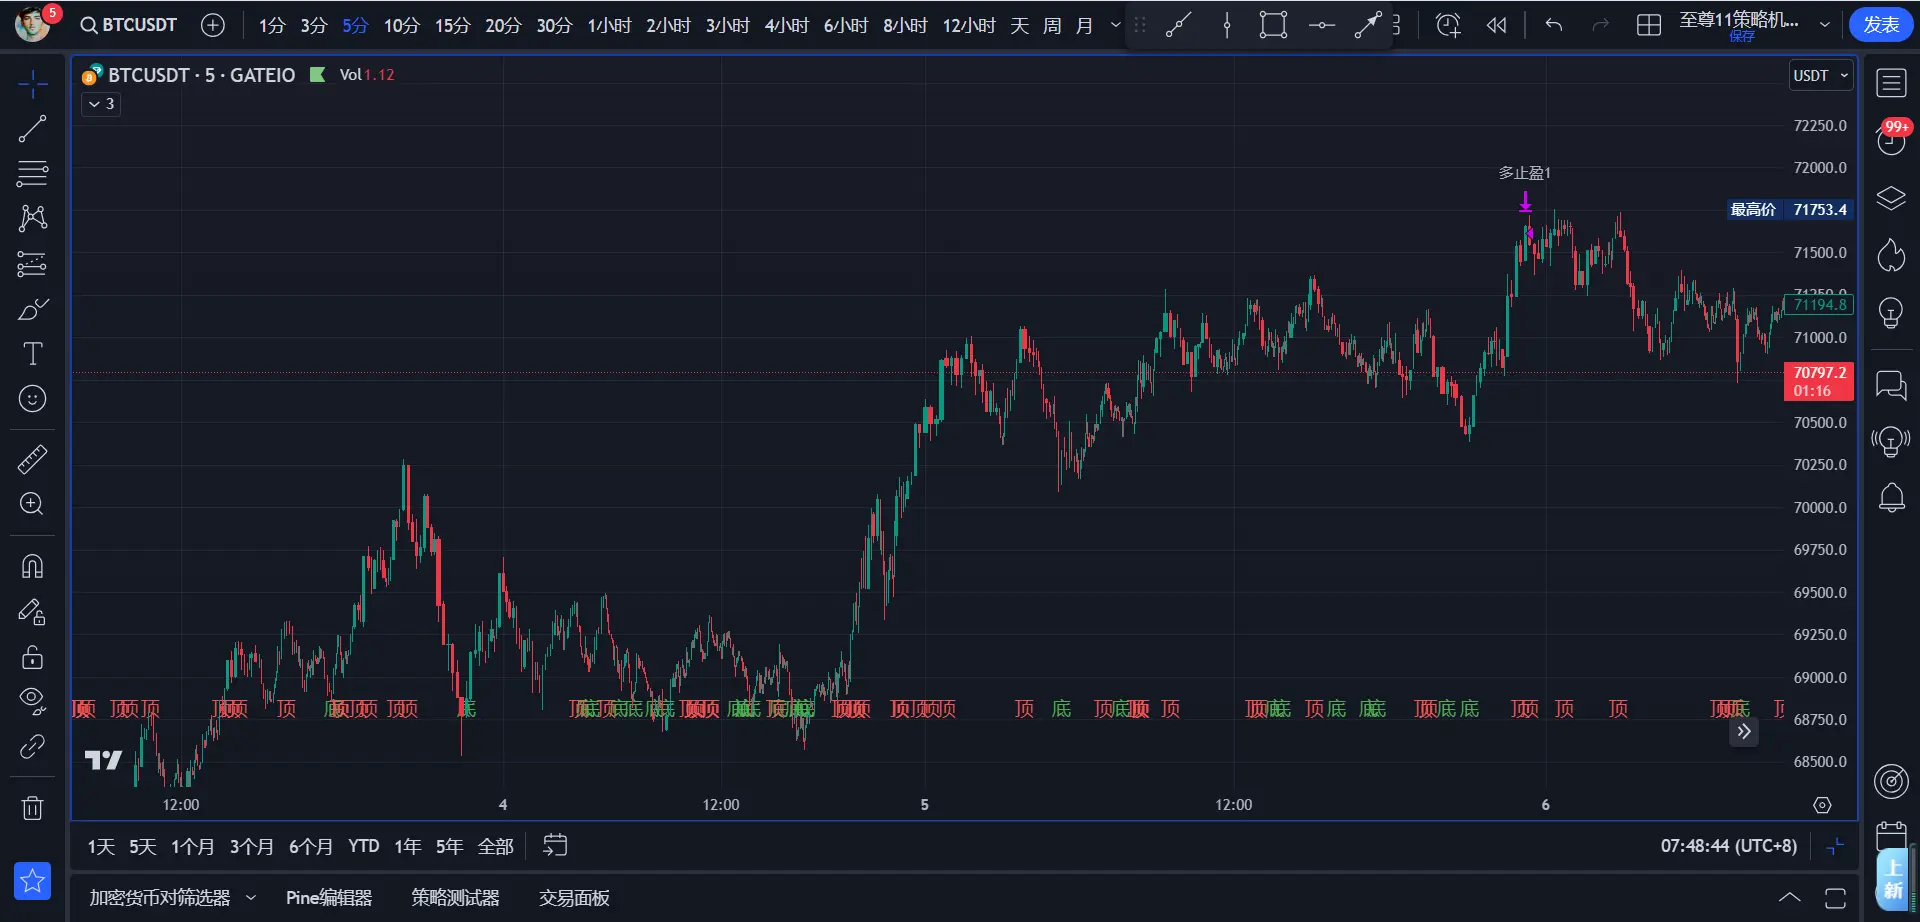Open the chat bubbles icon
1920x922 pixels.
click(1891, 385)
